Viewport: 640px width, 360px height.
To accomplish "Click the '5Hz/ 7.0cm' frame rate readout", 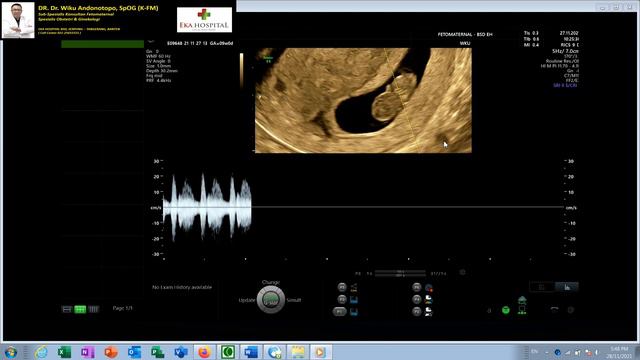I will (565, 51).
